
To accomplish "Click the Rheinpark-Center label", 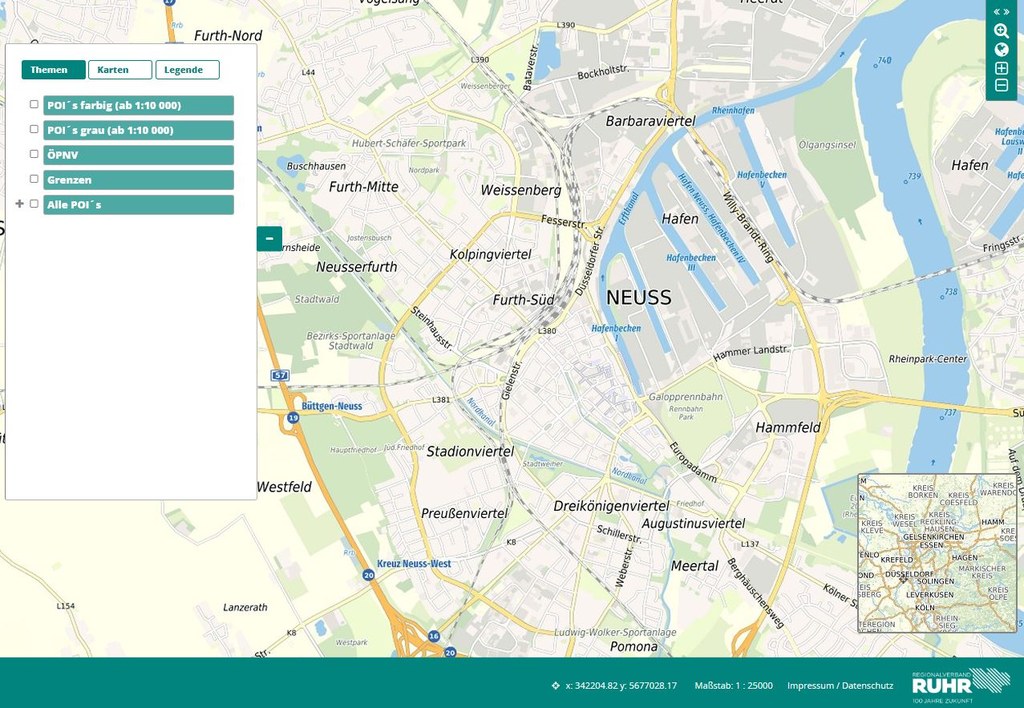I will pyautogui.click(x=927, y=359).
